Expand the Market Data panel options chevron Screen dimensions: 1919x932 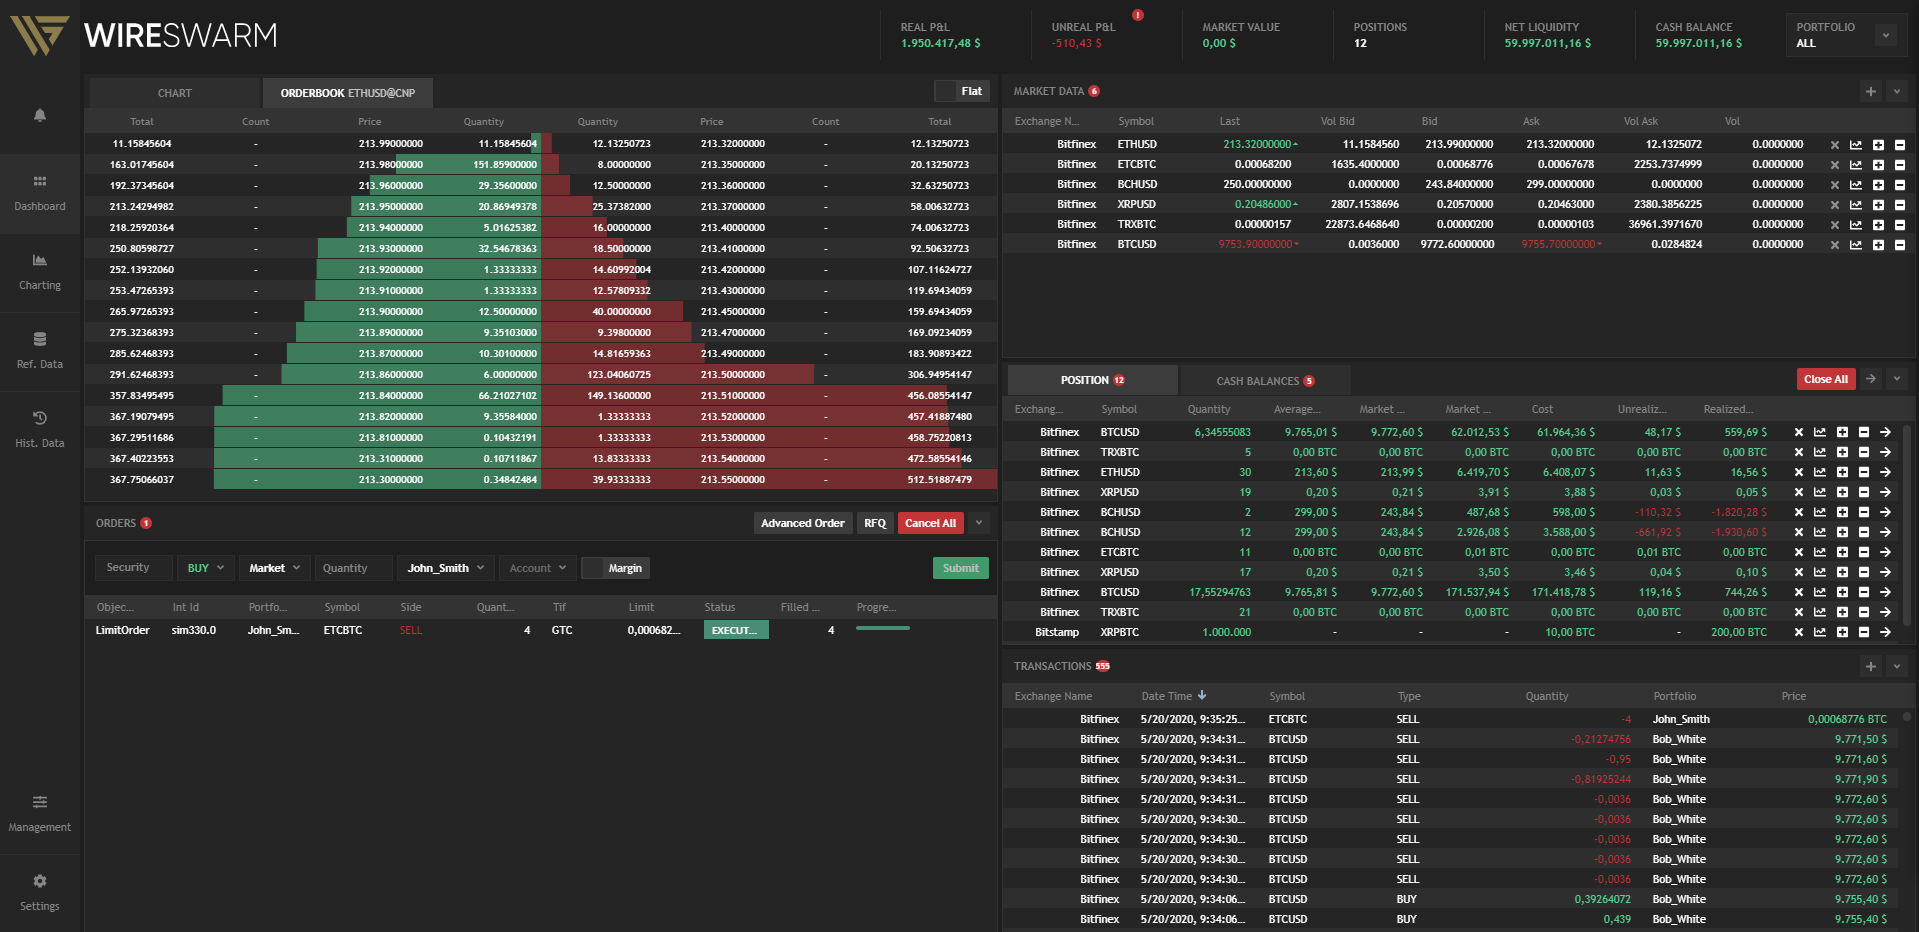[1897, 91]
